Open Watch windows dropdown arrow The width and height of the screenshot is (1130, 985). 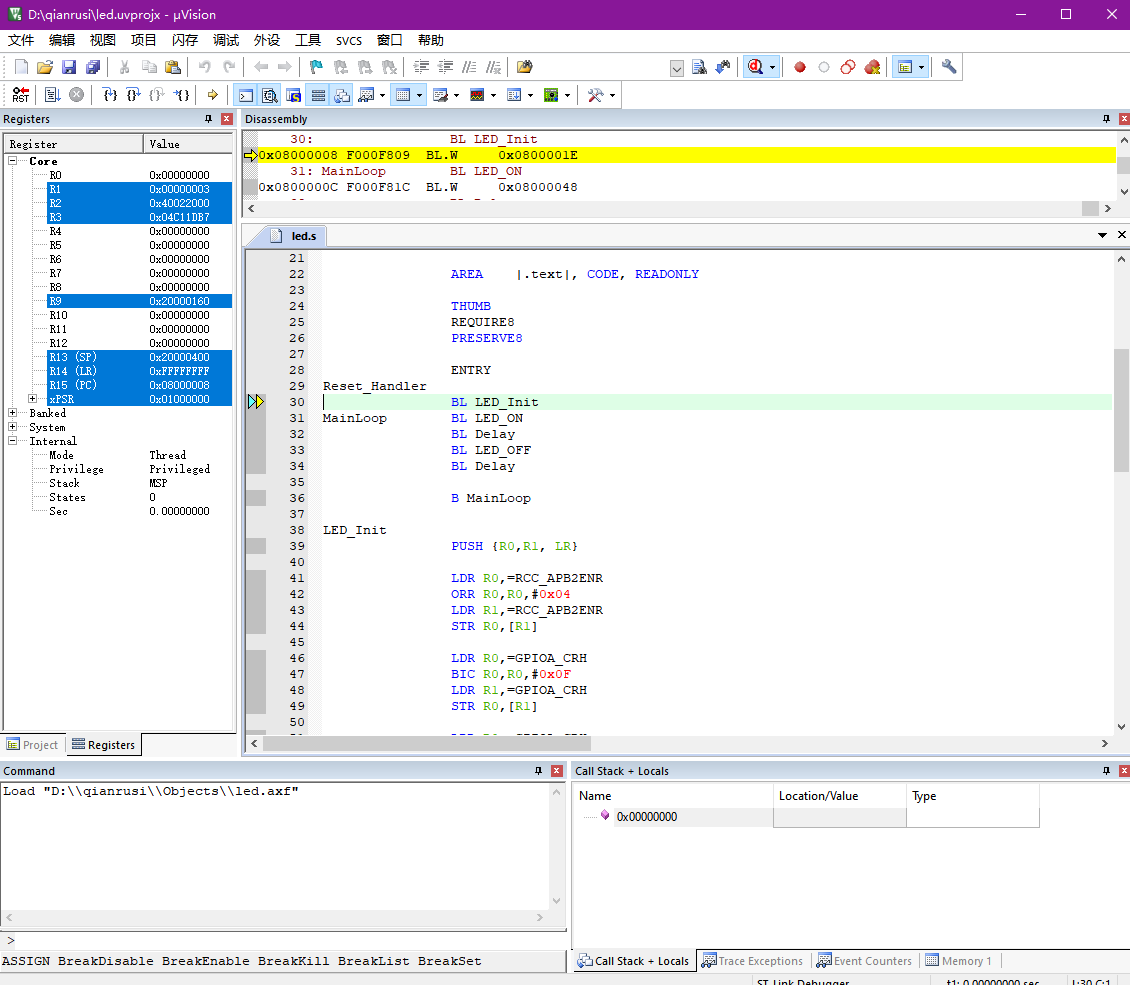tap(383, 95)
